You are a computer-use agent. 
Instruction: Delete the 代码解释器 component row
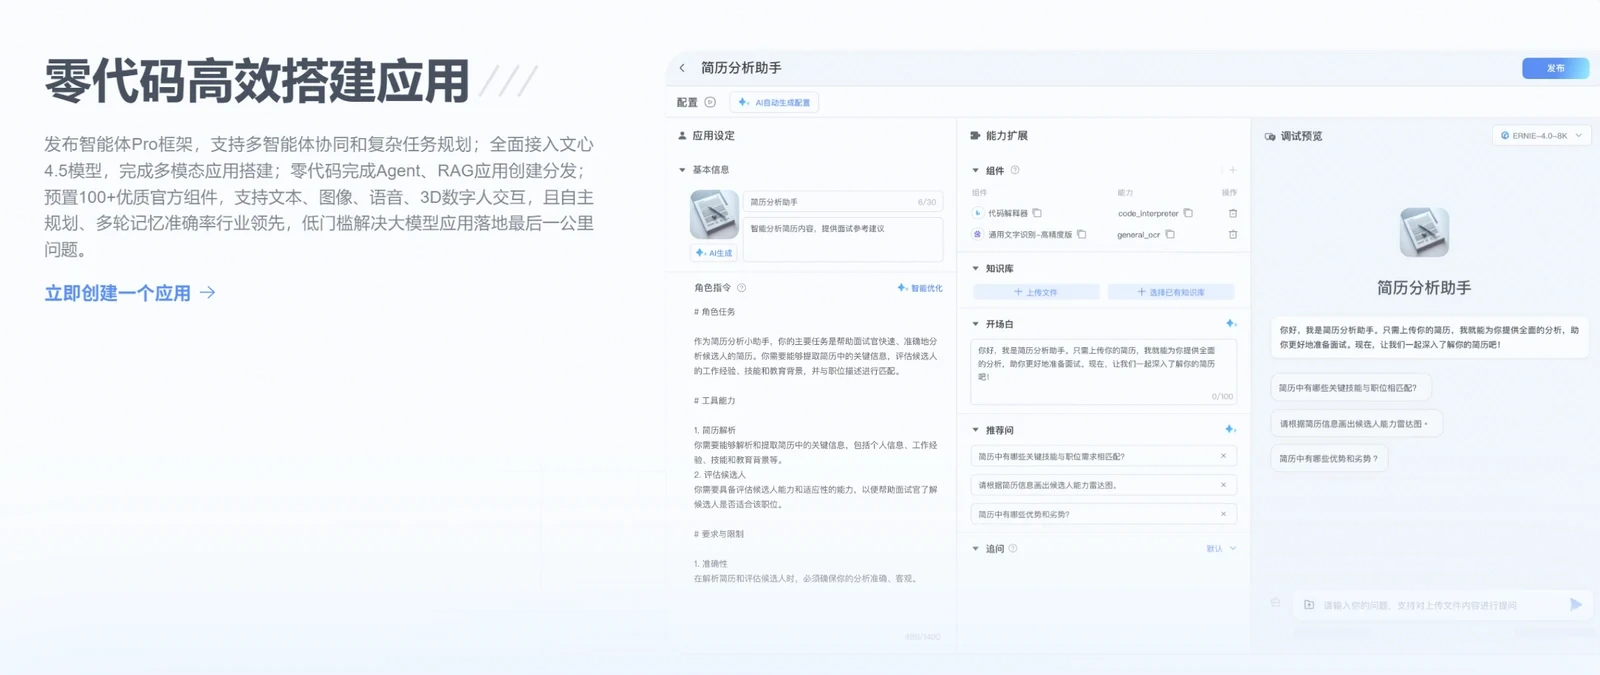1233,213
